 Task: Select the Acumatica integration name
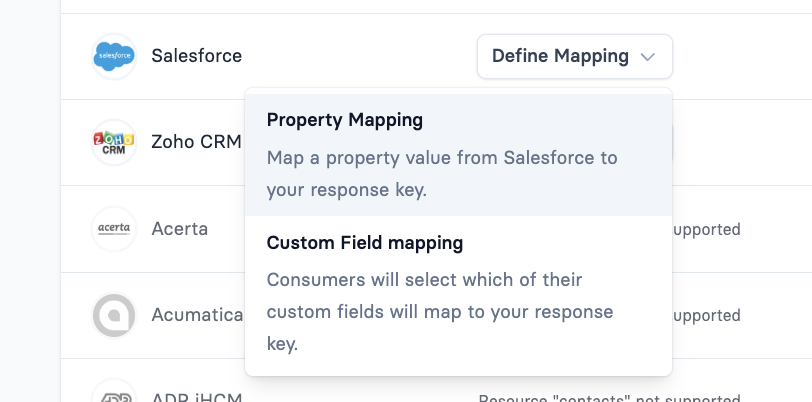[197, 315]
